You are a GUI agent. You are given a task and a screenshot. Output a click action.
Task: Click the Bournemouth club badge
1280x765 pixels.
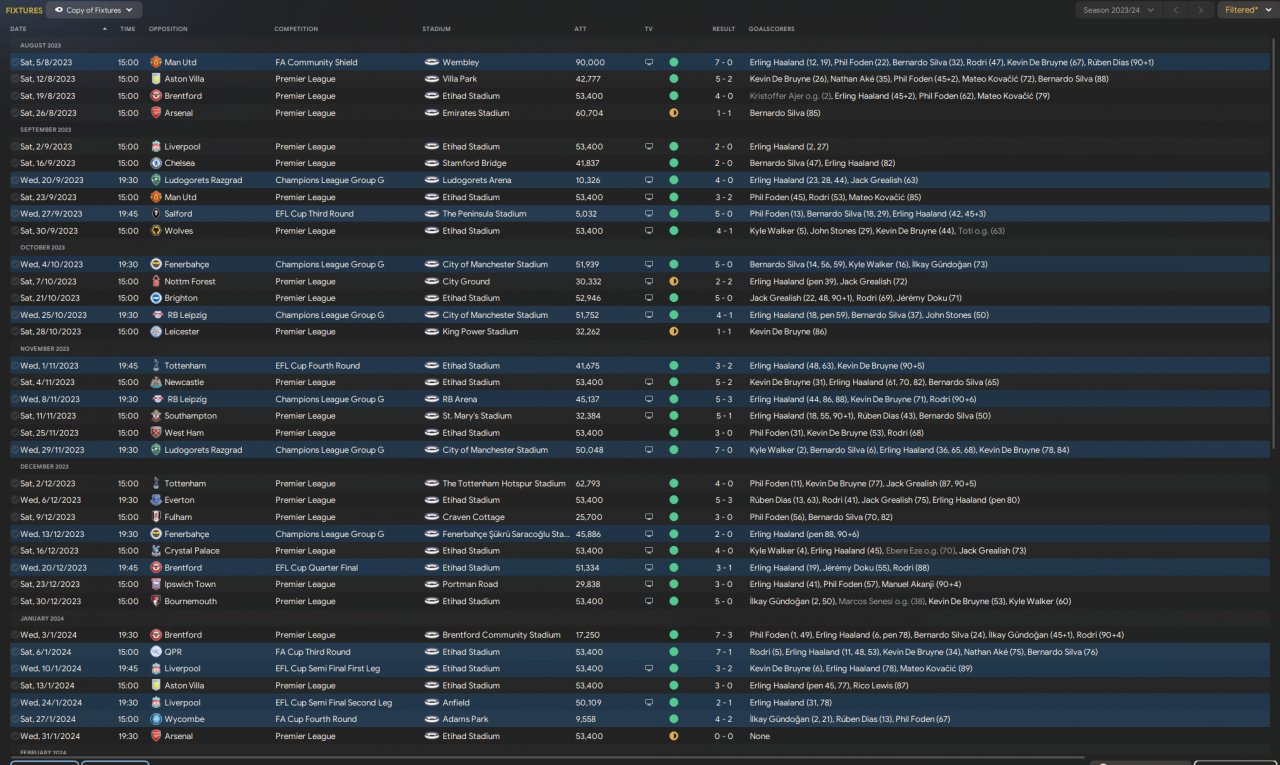click(x=156, y=601)
